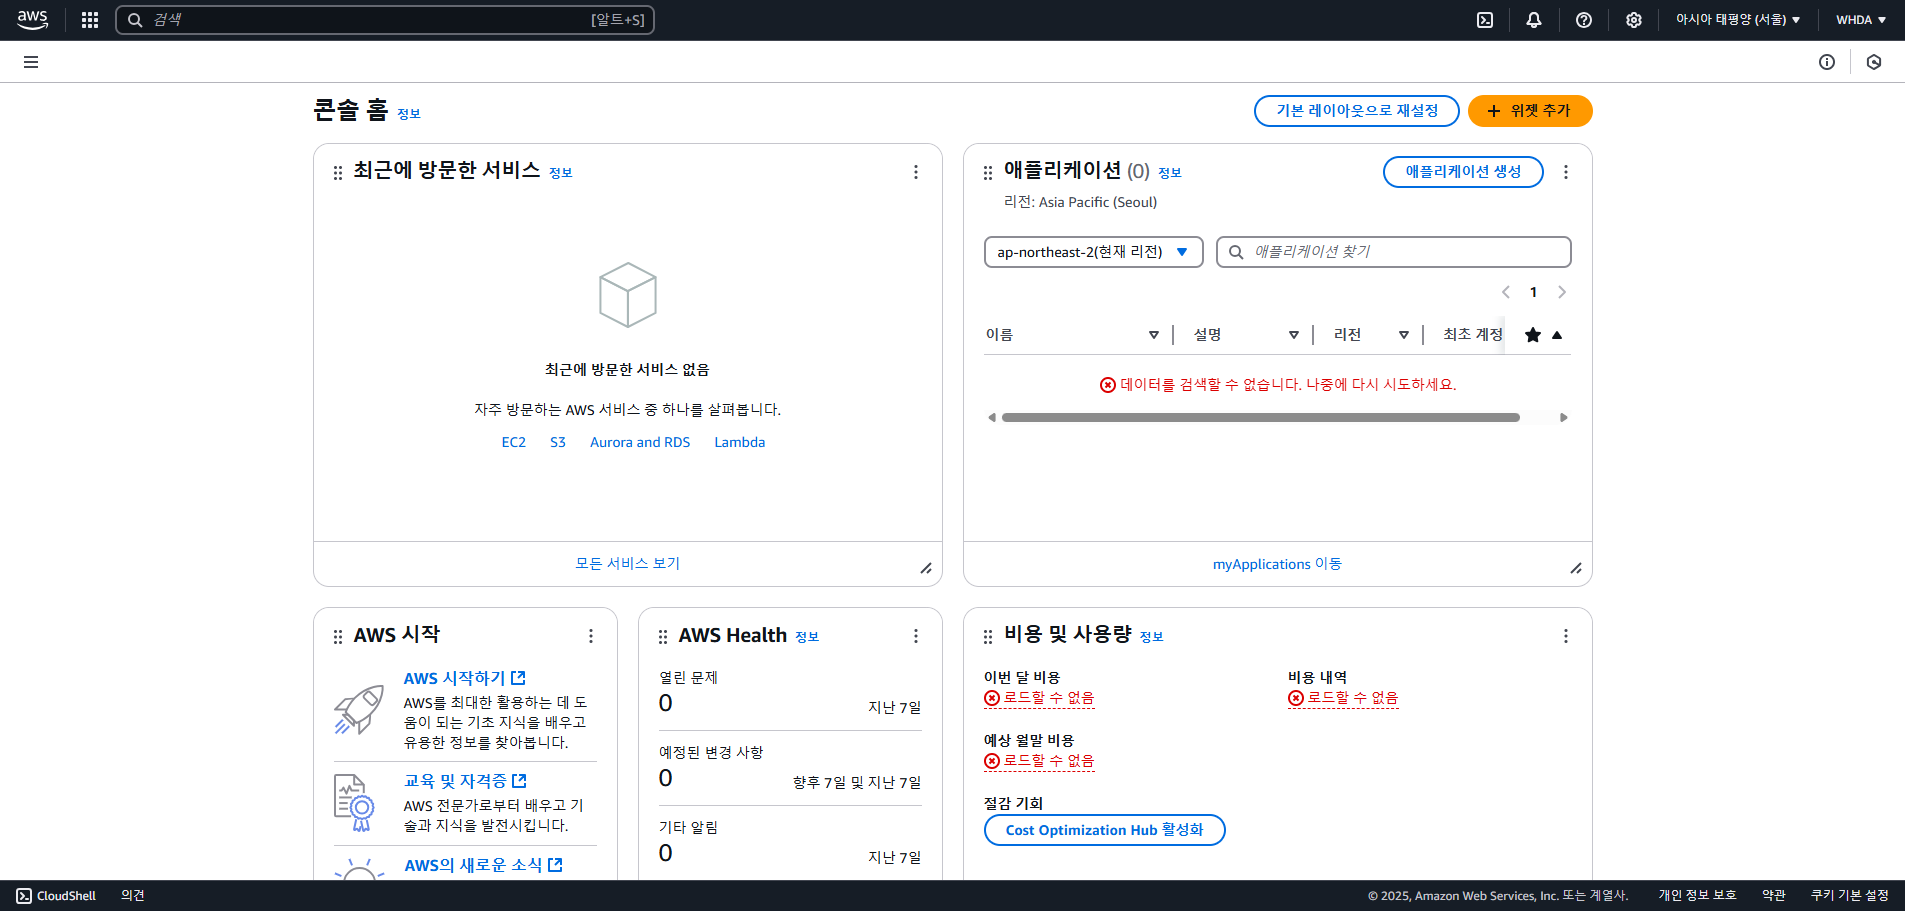Click 의견 feedback in footer
The height and width of the screenshot is (911, 1905).
[133, 896]
